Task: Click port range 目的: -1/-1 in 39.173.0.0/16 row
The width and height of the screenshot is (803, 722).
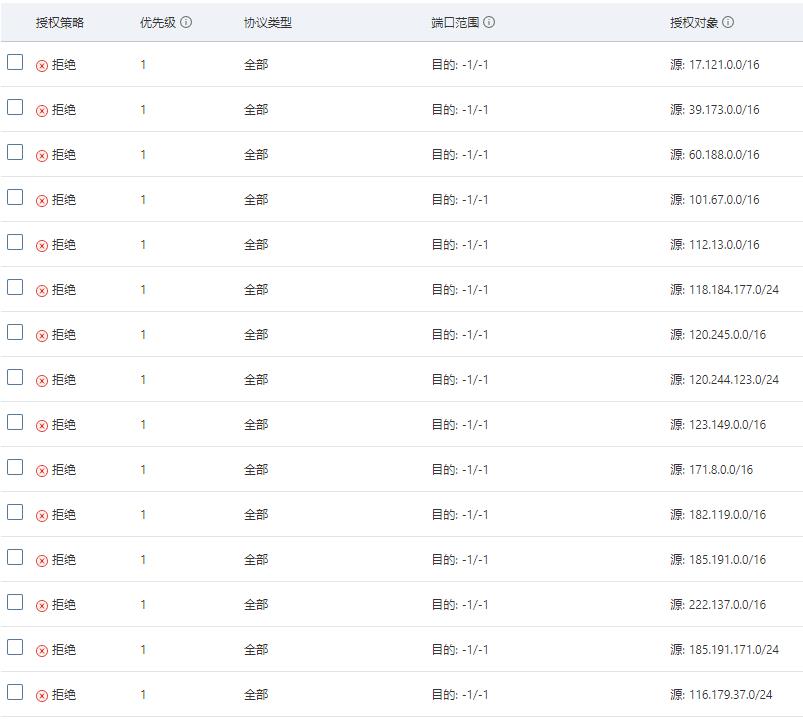Action: (460, 110)
